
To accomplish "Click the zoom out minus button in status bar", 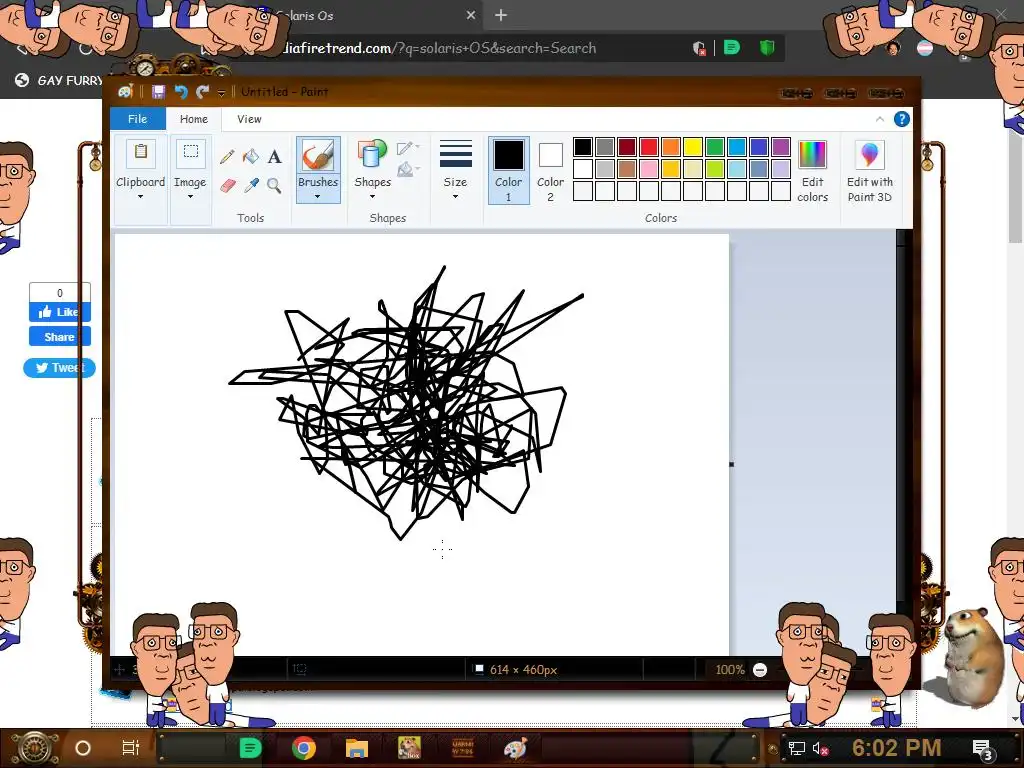I will (x=760, y=669).
